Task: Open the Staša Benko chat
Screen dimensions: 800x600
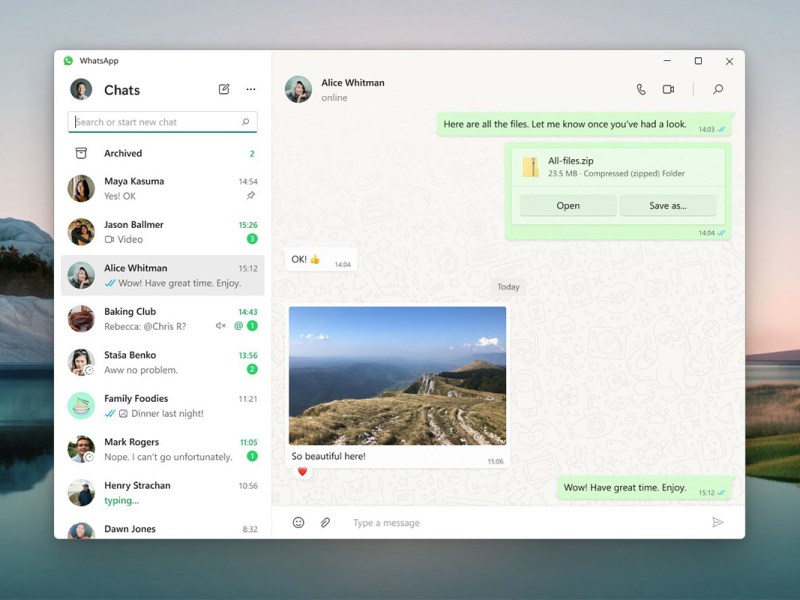Action: [163, 362]
